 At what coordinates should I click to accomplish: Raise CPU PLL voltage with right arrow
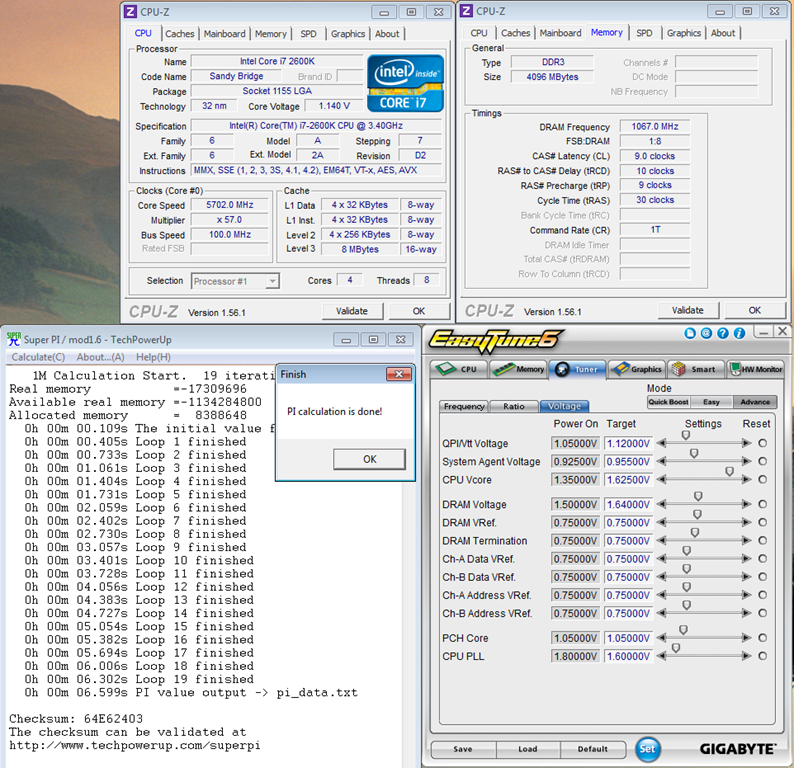click(746, 656)
